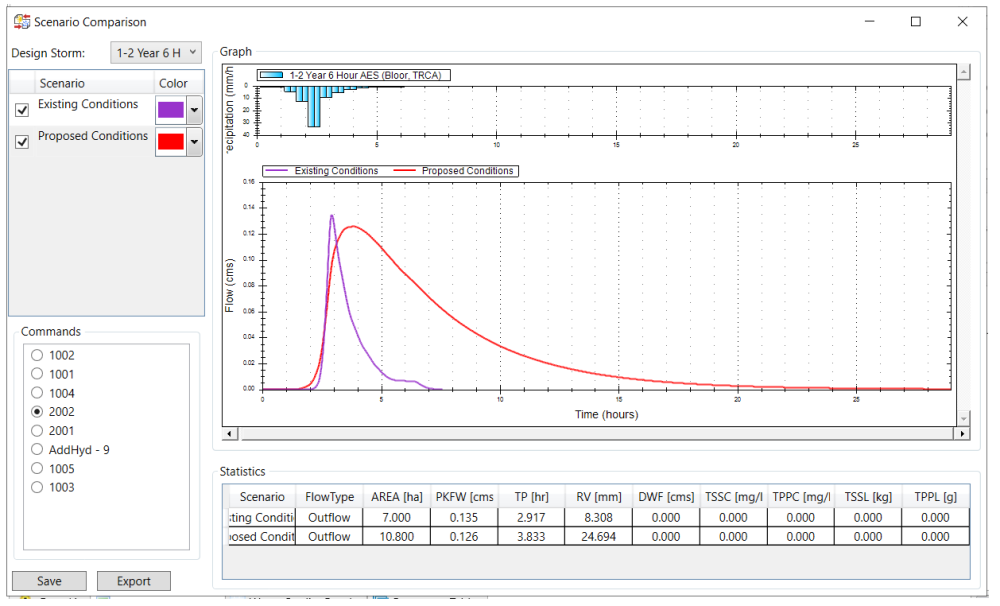Viewport: 1000px width, 606px height.
Task: Minimize the Scenario Comparison window
Action: click(869, 22)
